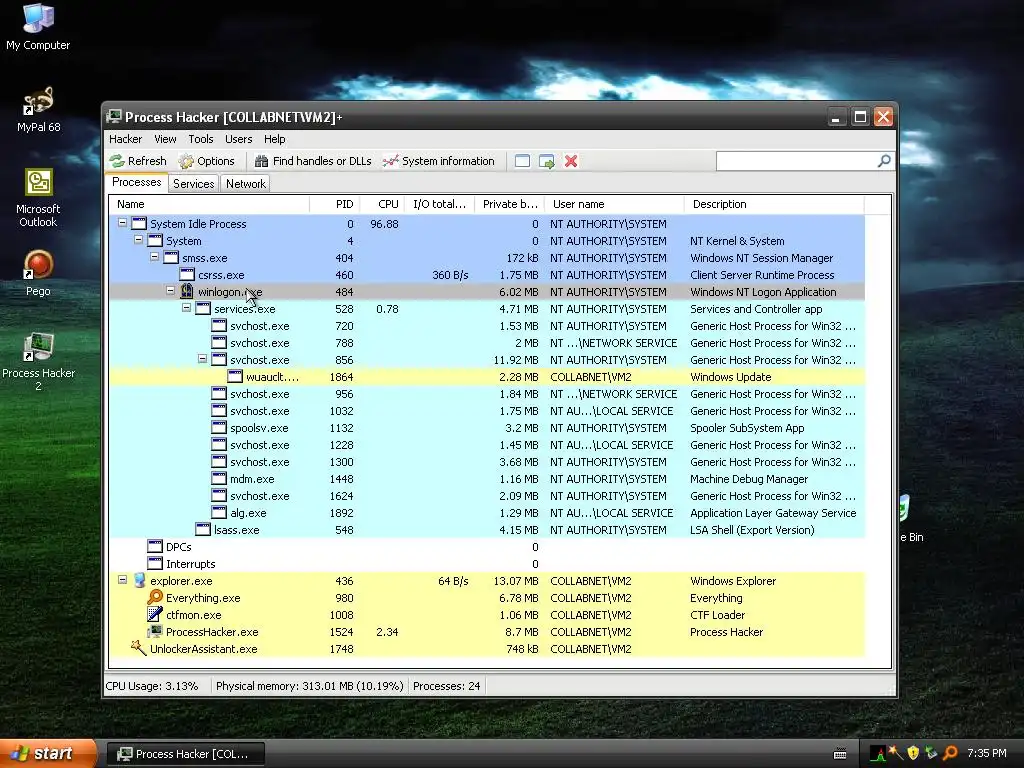
Task: Launch Pego desktop shortcut
Action: [38, 273]
